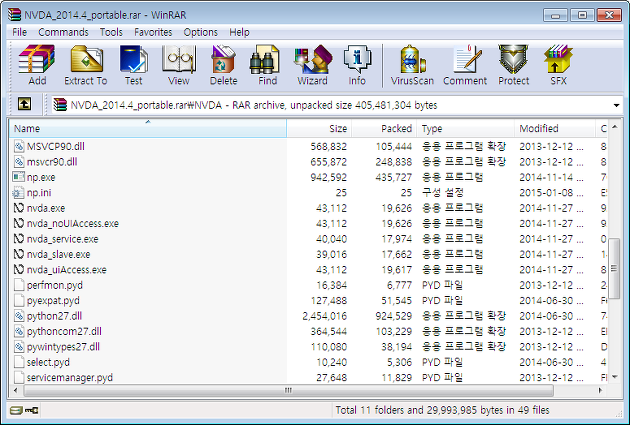Click the horizontal scrollbar left arrow
The image size is (630, 425).
pos(16,390)
